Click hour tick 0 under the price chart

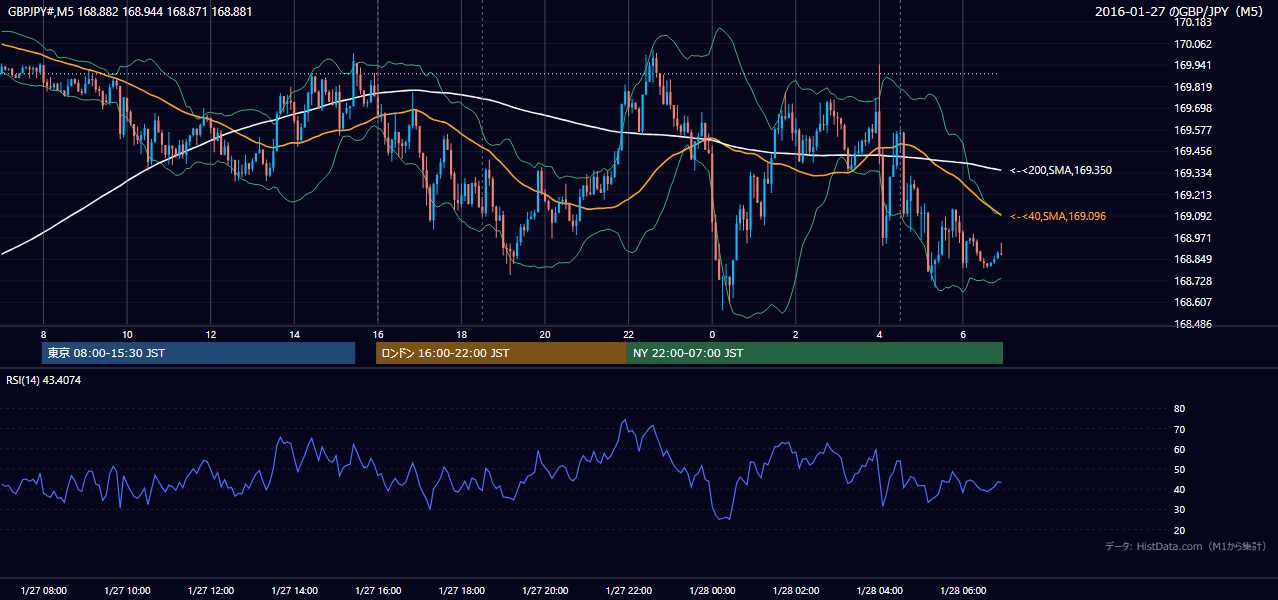pos(712,334)
